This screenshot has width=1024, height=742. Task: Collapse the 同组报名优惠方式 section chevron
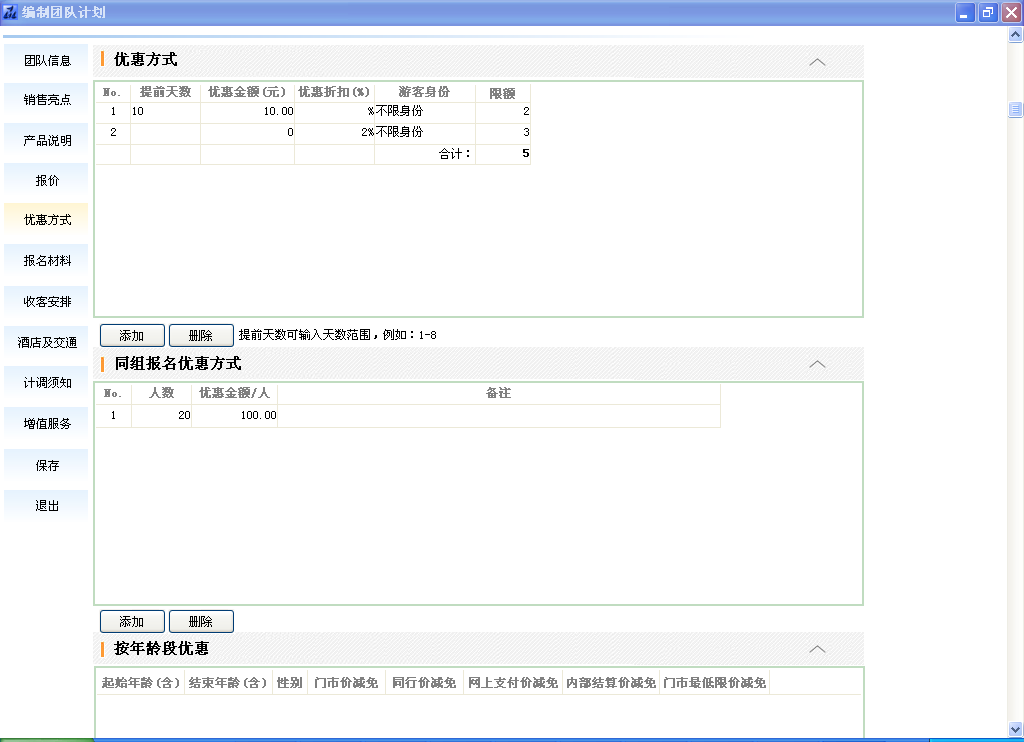[x=817, y=364]
